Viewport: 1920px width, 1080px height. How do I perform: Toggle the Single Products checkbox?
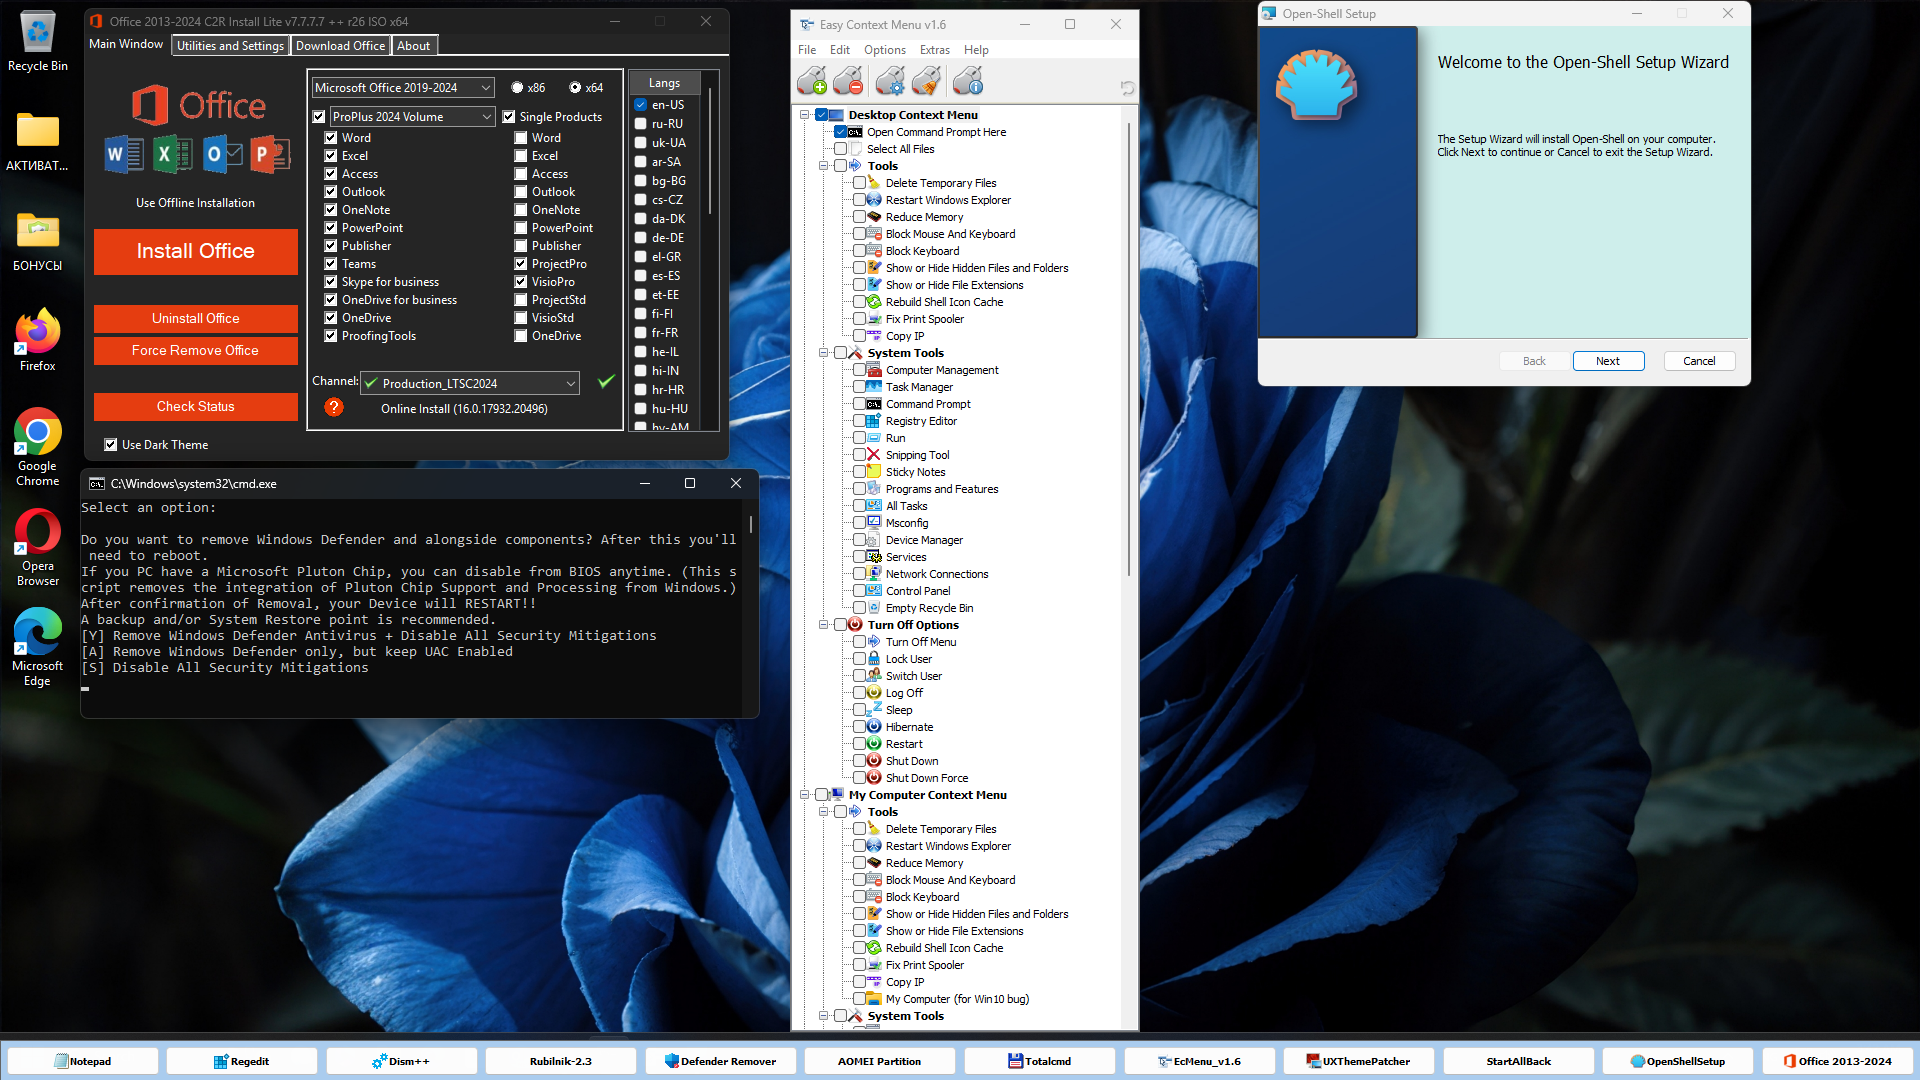pyautogui.click(x=508, y=117)
